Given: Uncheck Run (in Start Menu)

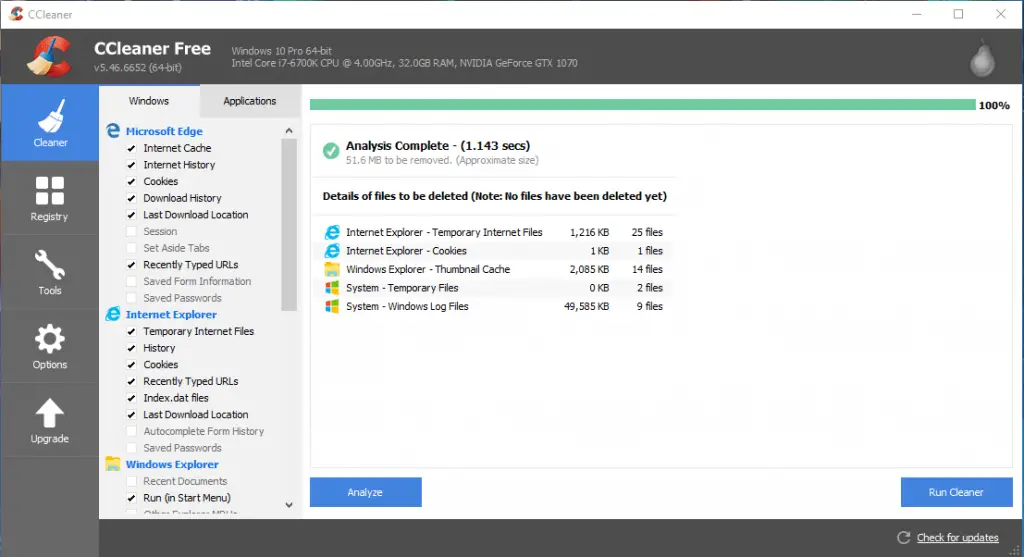Looking at the screenshot, I should click(131, 498).
